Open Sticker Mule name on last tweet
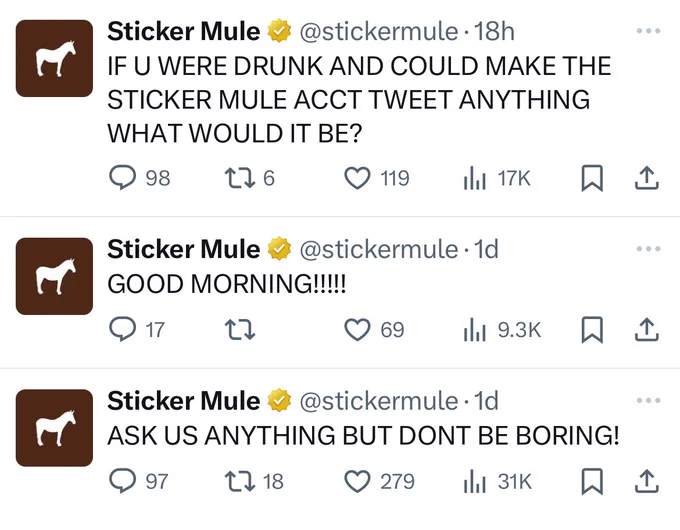The image size is (680, 530). pyautogui.click(x=183, y=401)
